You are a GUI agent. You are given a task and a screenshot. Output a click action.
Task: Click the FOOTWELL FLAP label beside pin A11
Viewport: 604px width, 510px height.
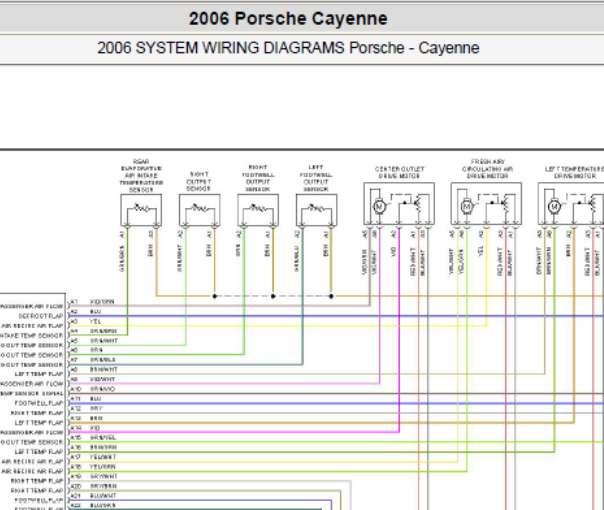pyautogui.click(x=39, y=403)
